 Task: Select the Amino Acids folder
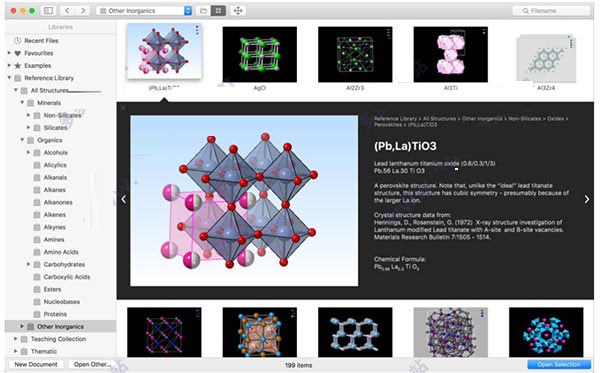56,252
